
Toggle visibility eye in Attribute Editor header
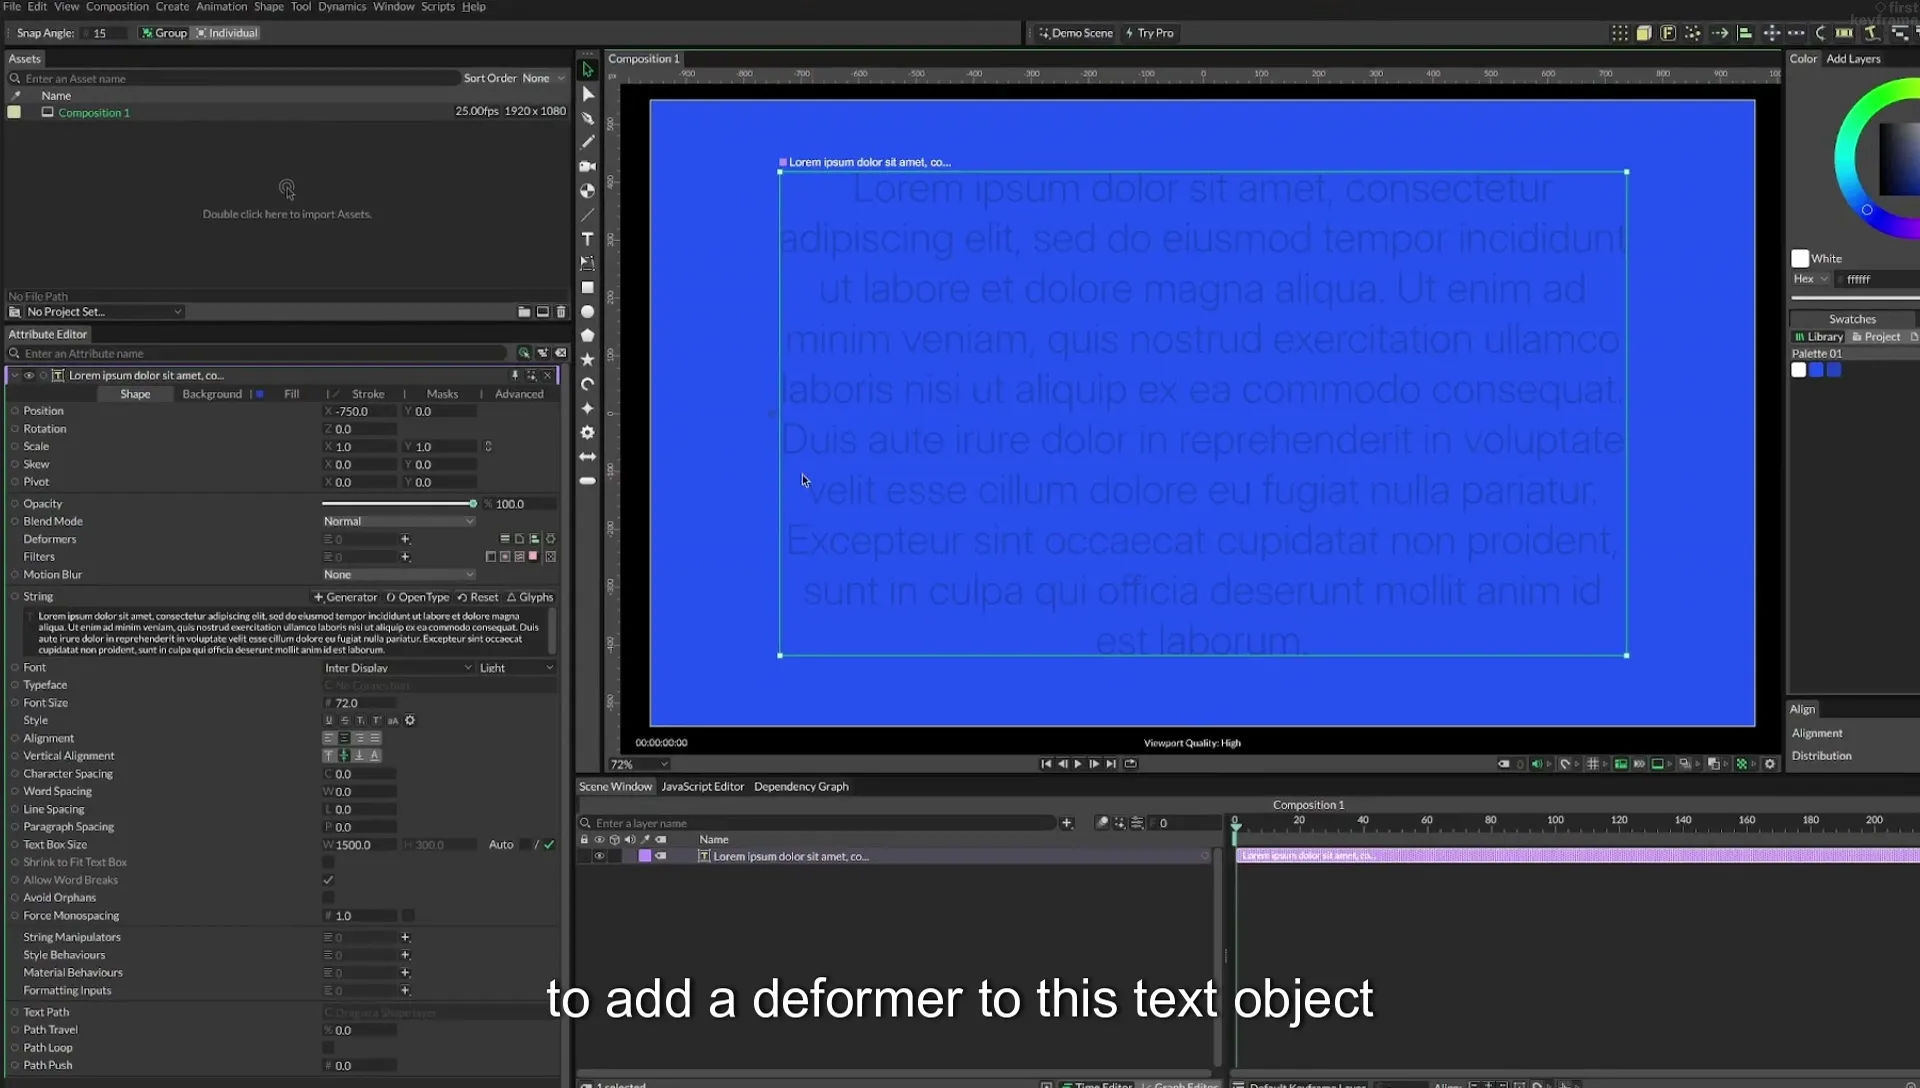click(x=29, y=376)
